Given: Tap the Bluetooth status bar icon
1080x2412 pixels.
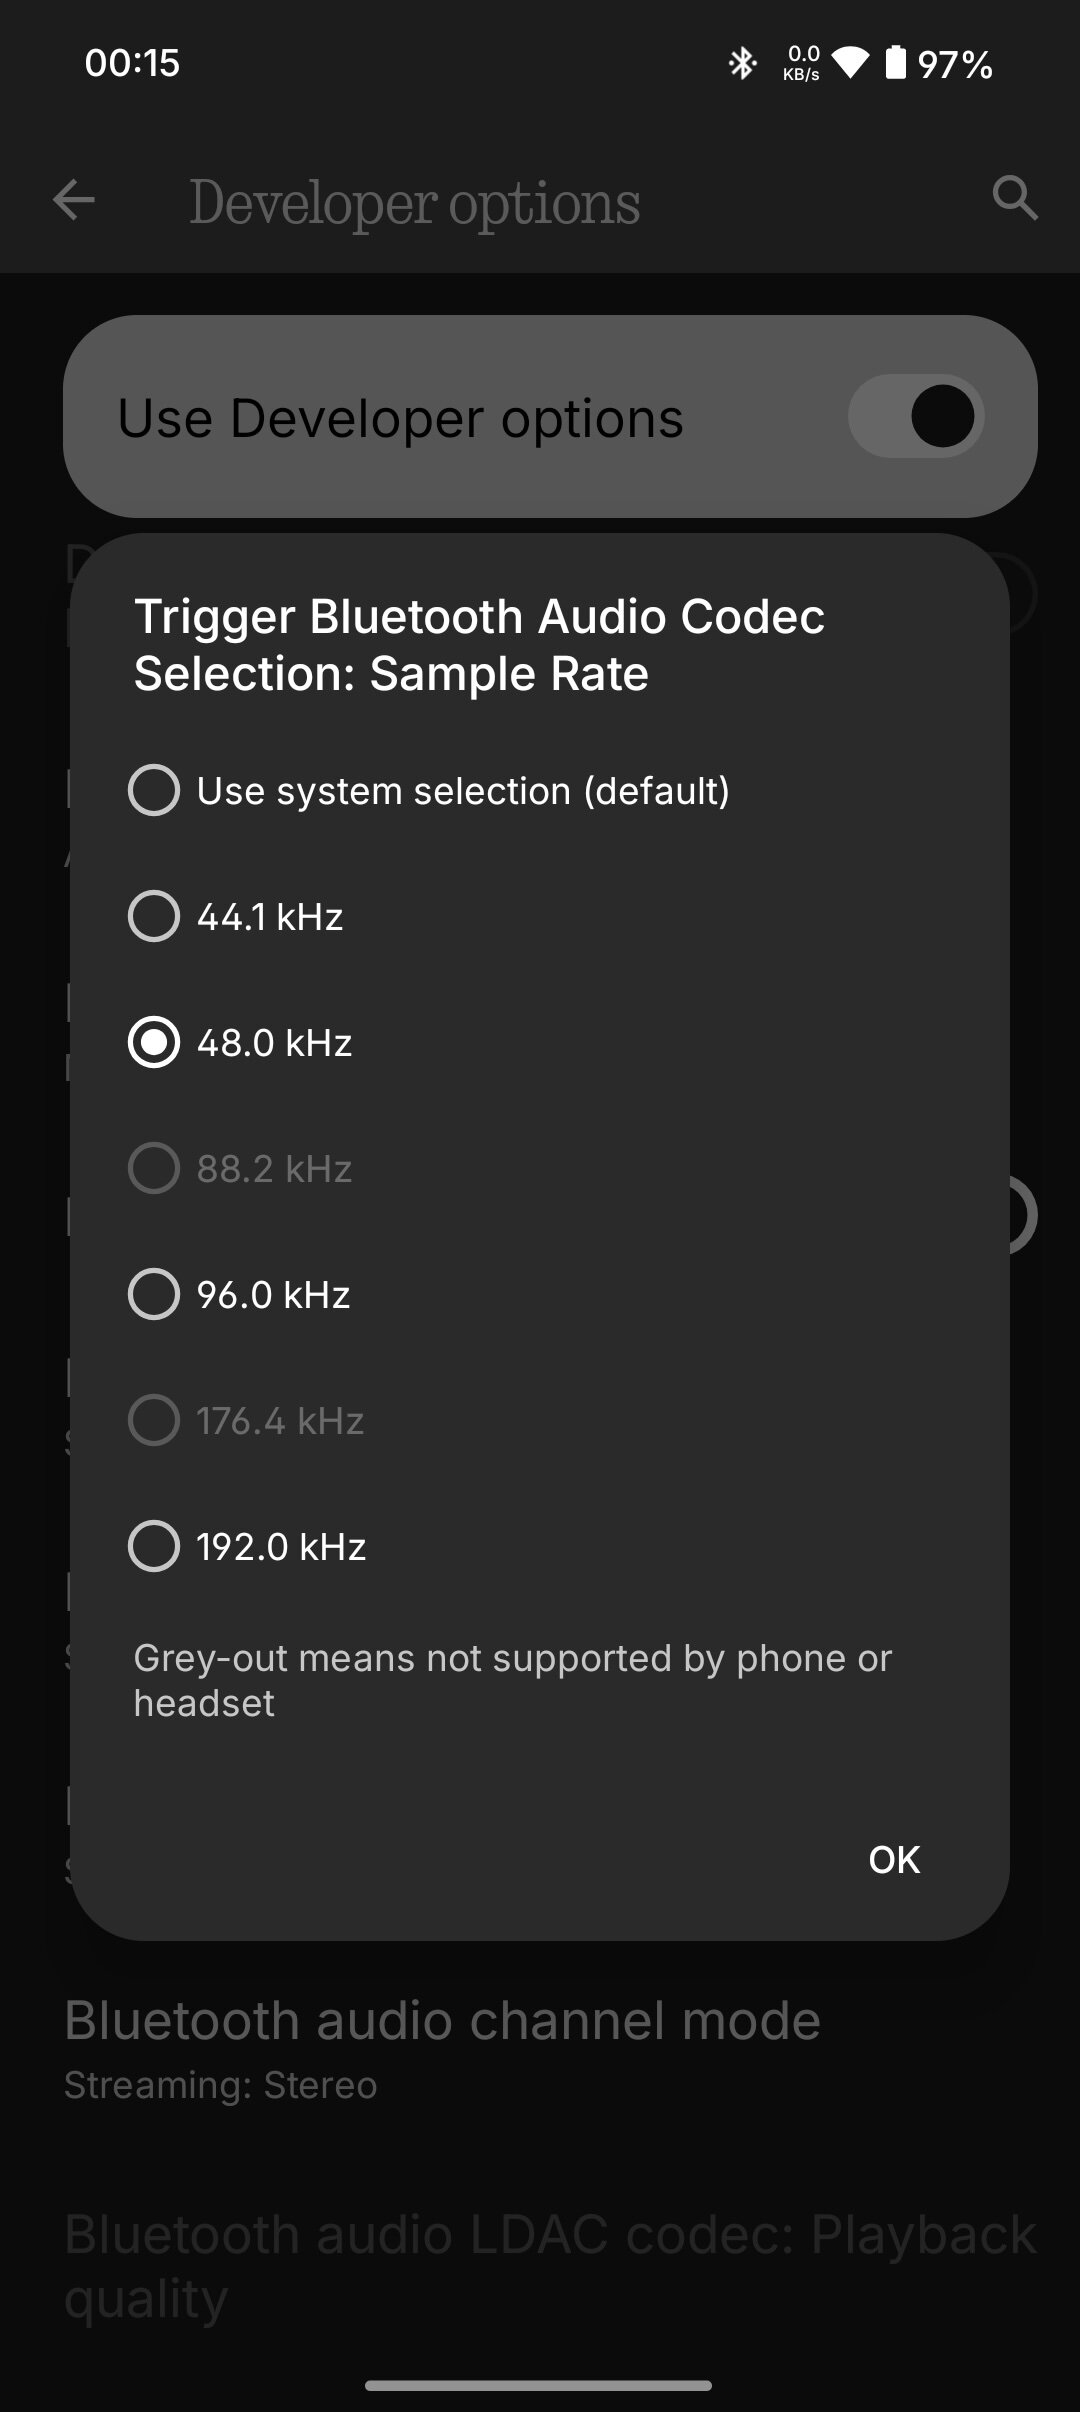Looking at the screenshot, I should pyautogui.click(x=742, y=64).
